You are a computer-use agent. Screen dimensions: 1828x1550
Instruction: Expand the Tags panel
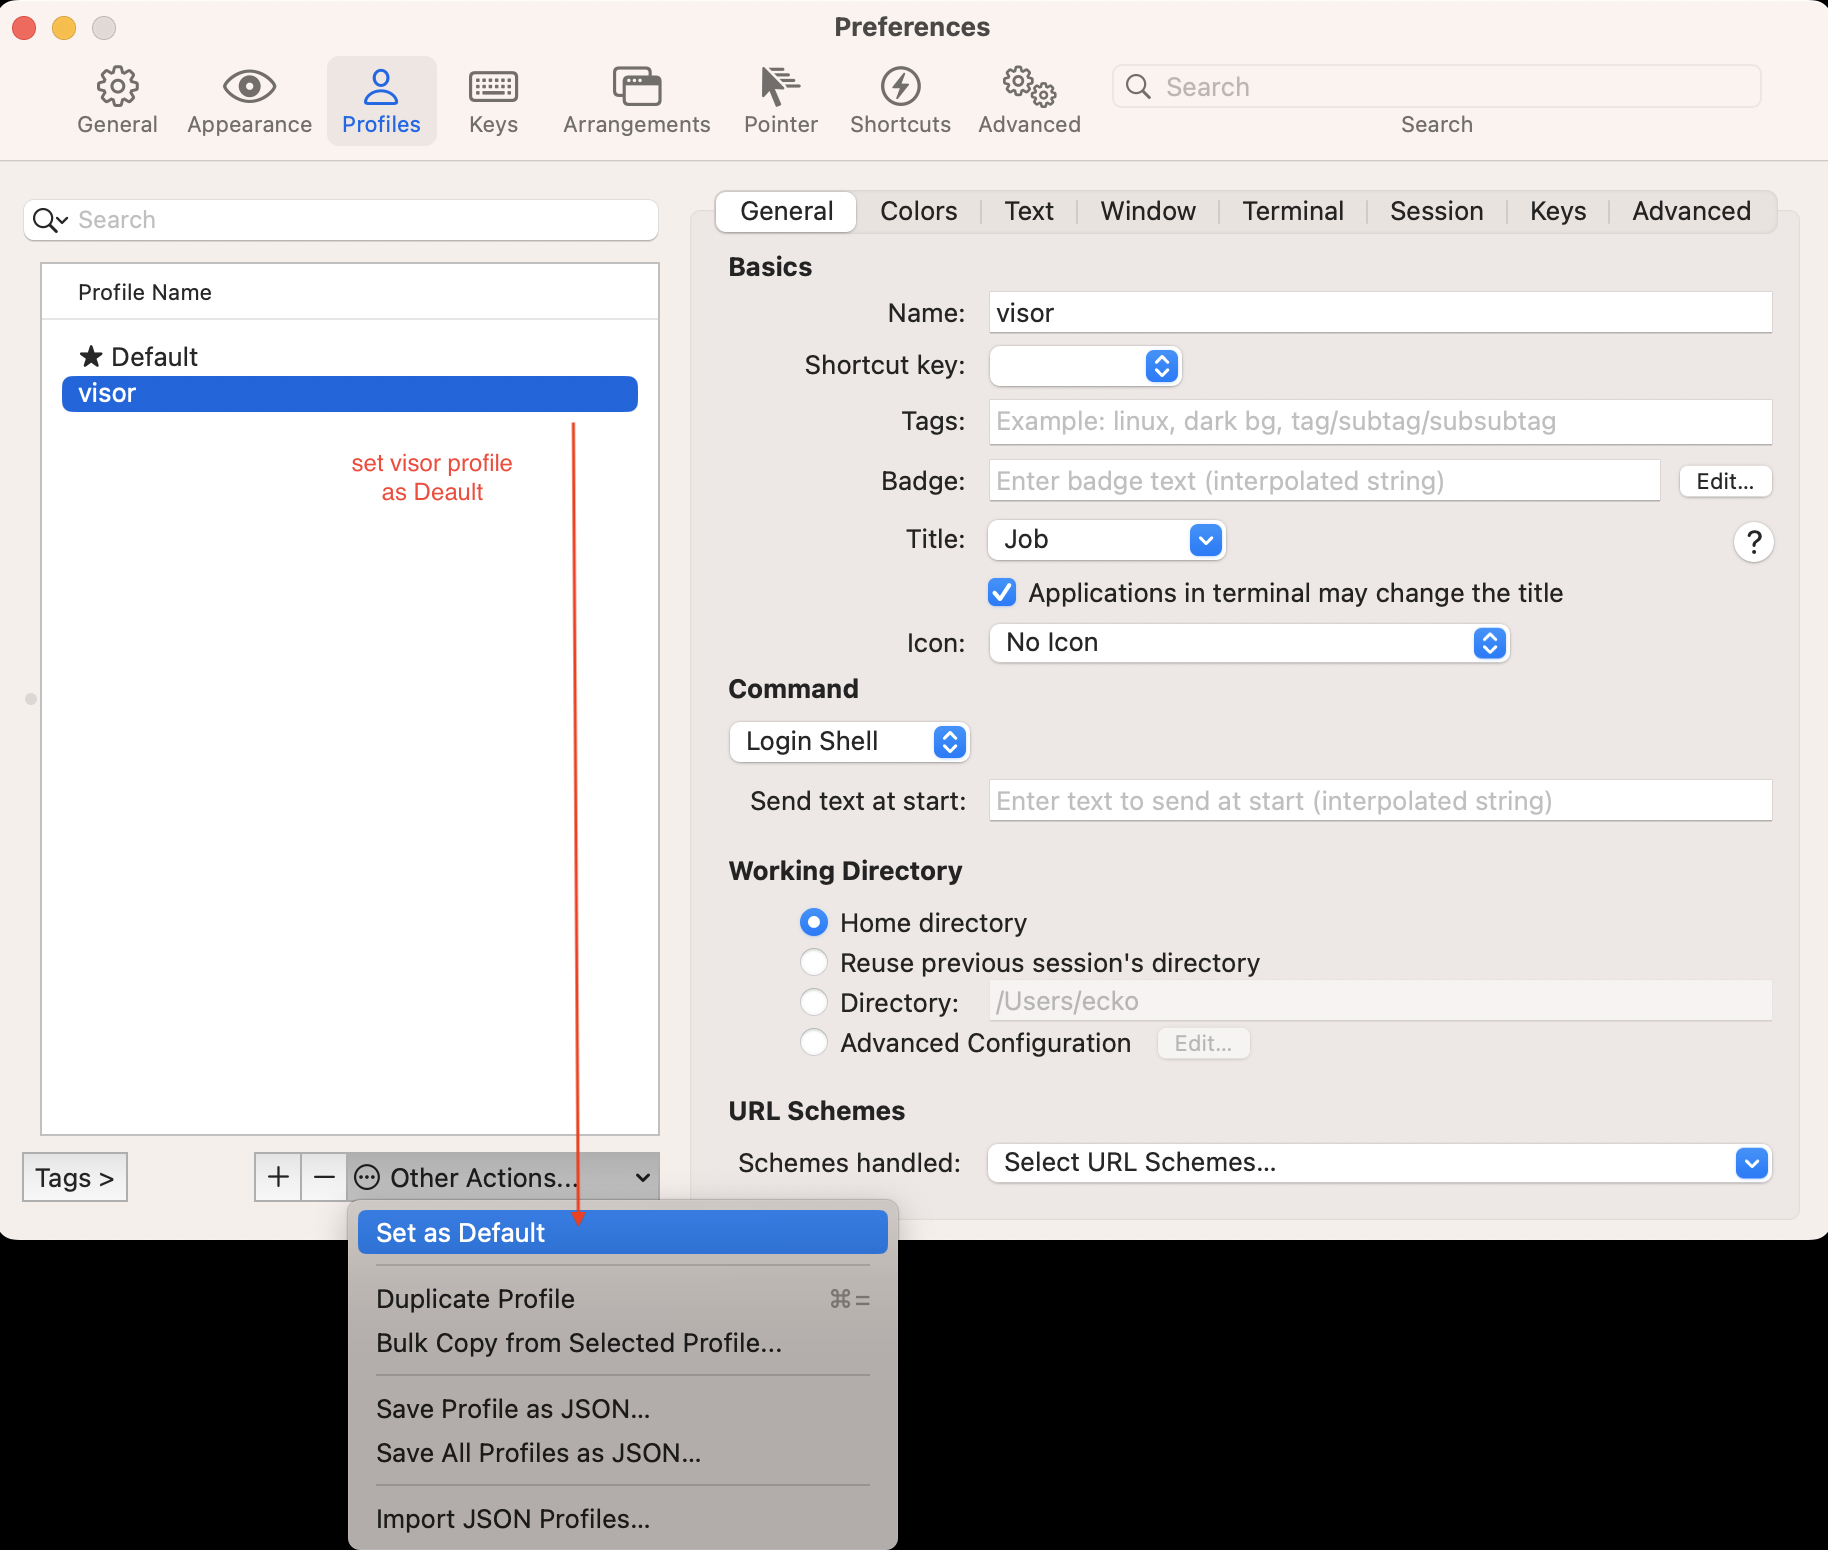coord(75,1177)
